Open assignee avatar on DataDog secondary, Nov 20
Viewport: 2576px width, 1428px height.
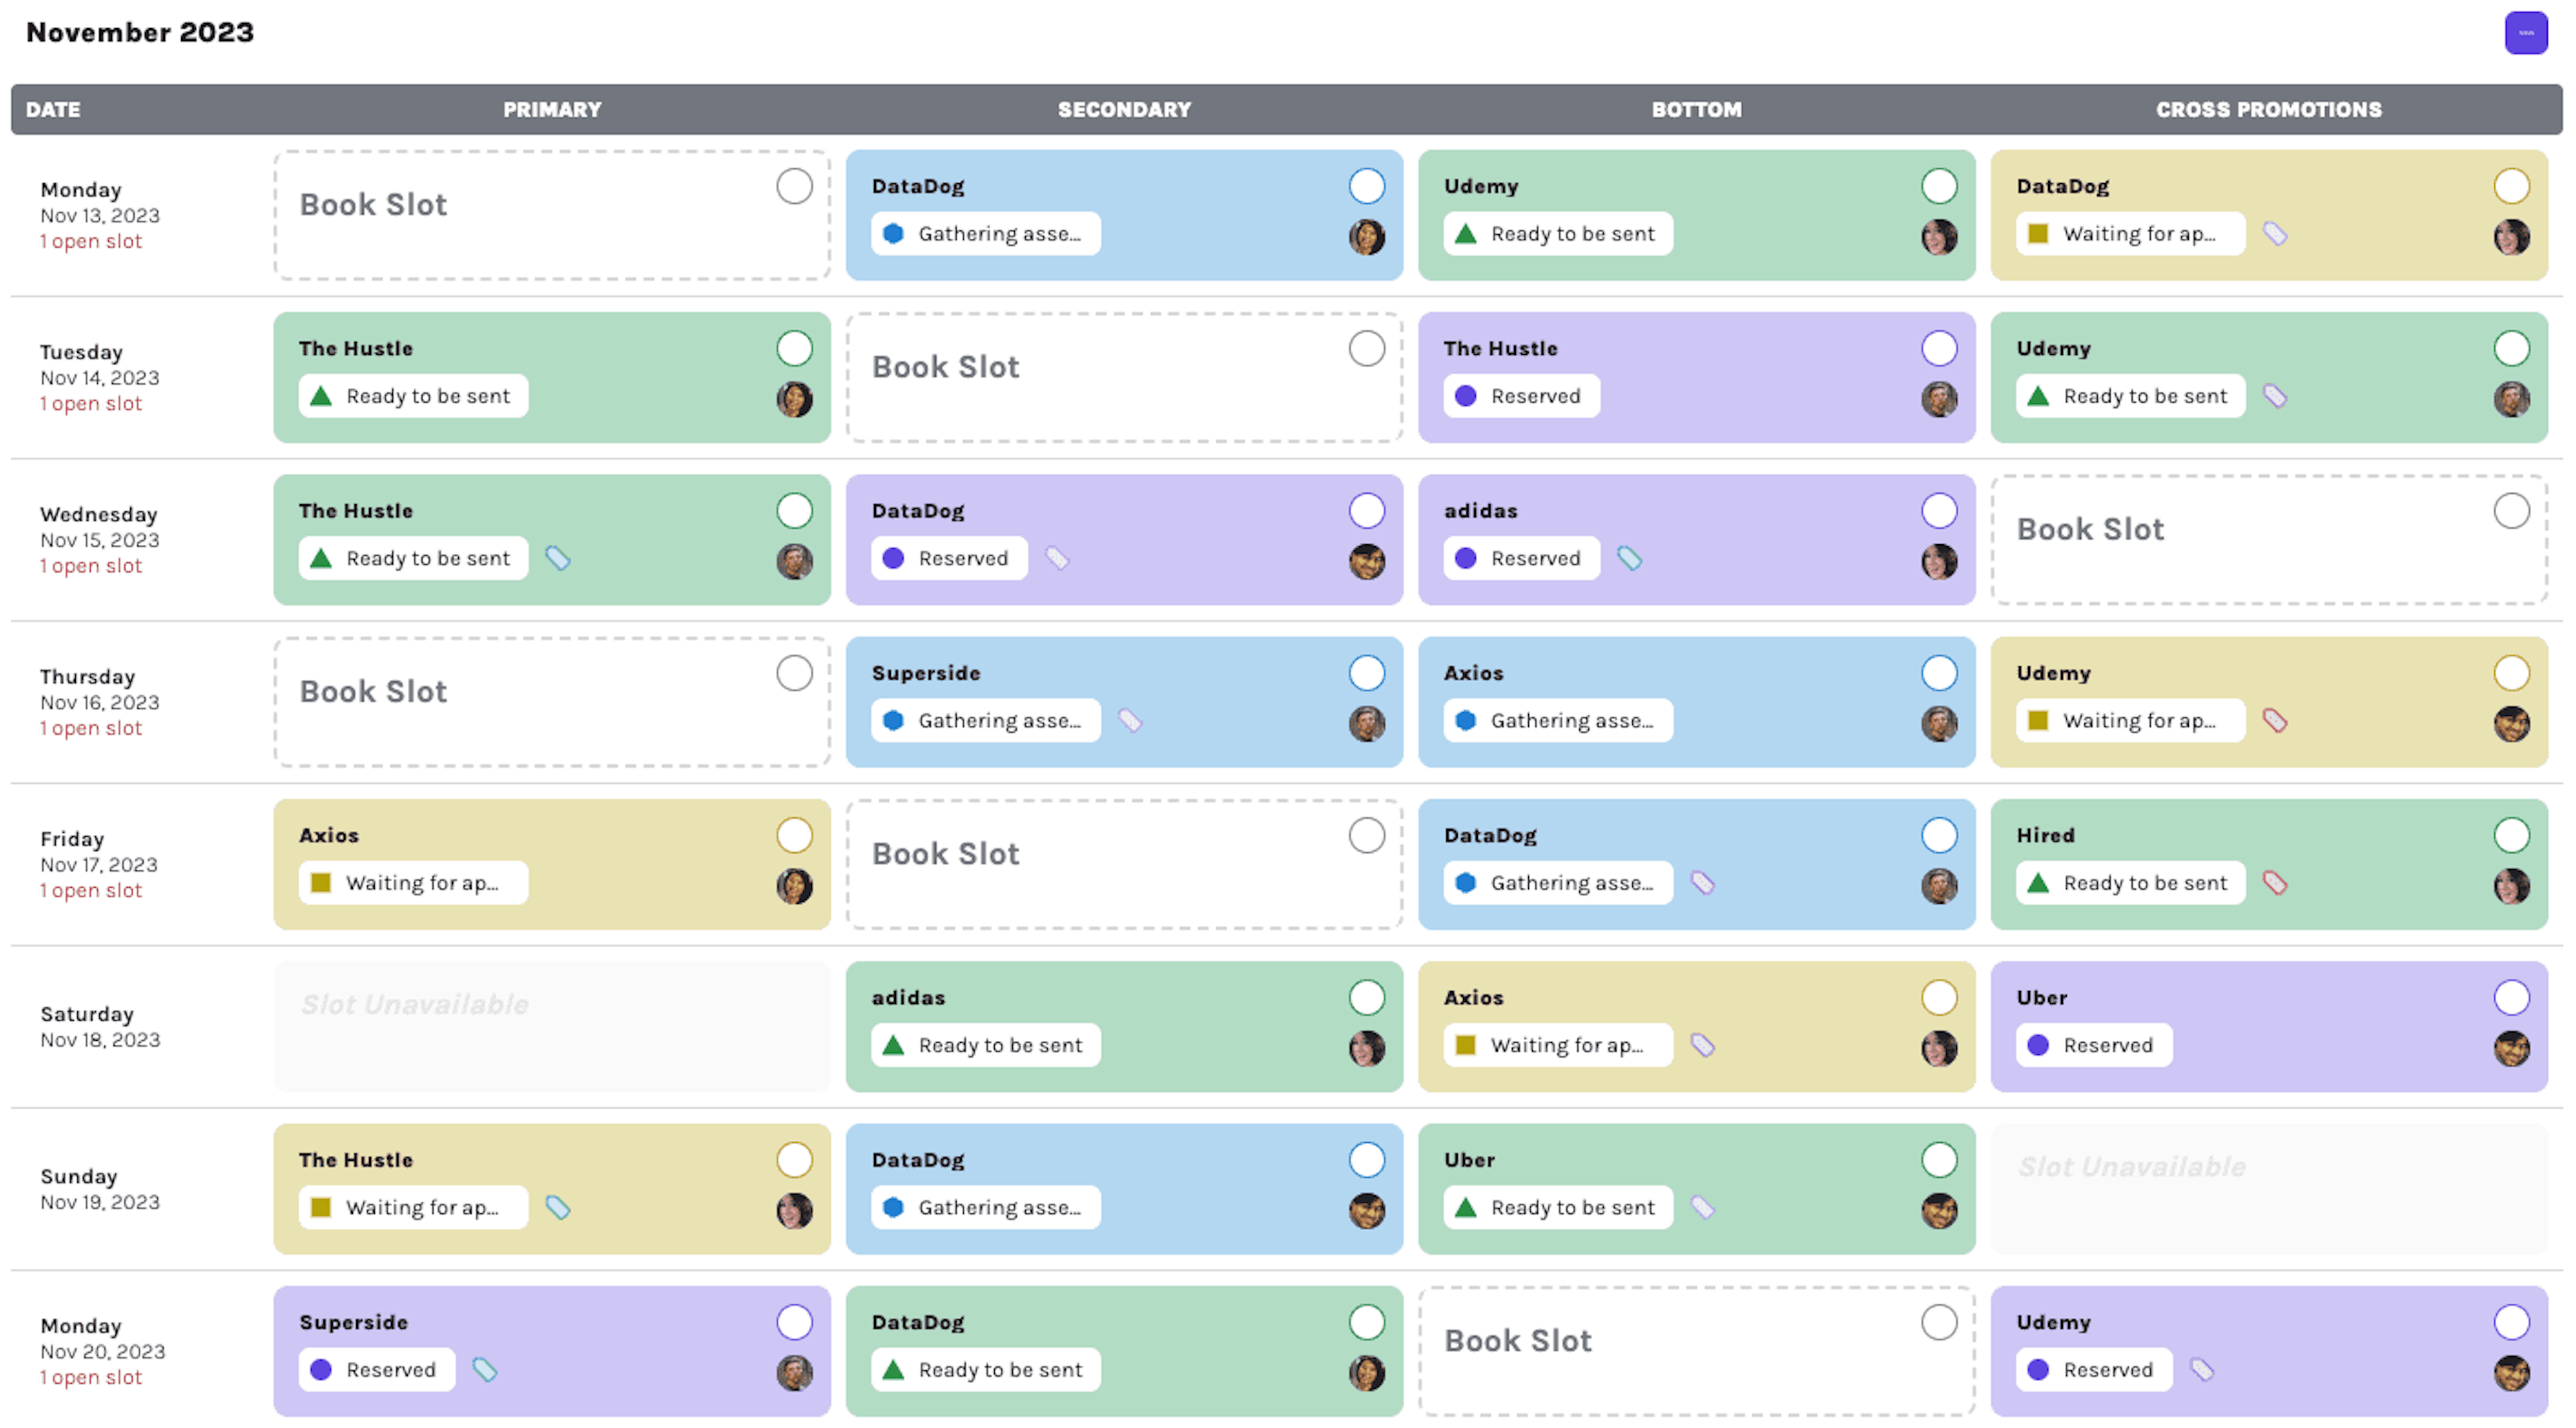tap(1366, 1372)
